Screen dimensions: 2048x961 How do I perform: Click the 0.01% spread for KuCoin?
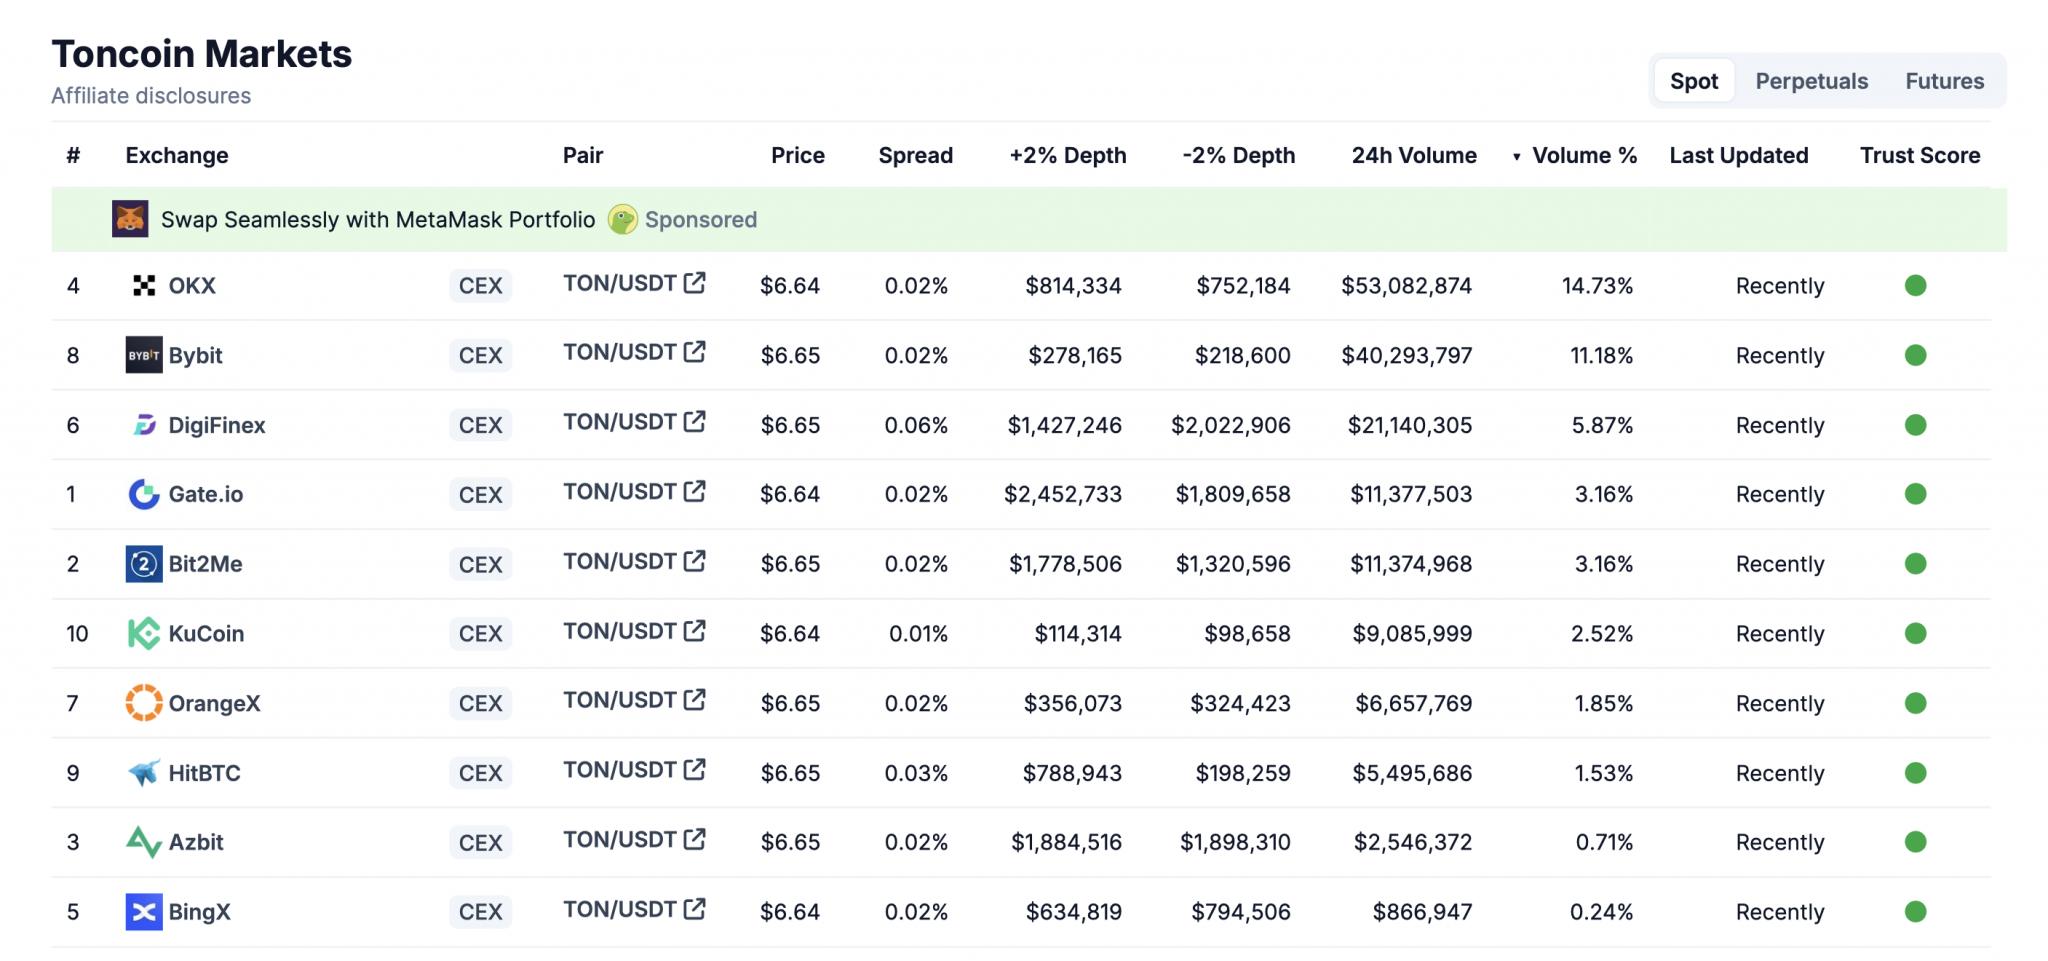tap(918, 633)
